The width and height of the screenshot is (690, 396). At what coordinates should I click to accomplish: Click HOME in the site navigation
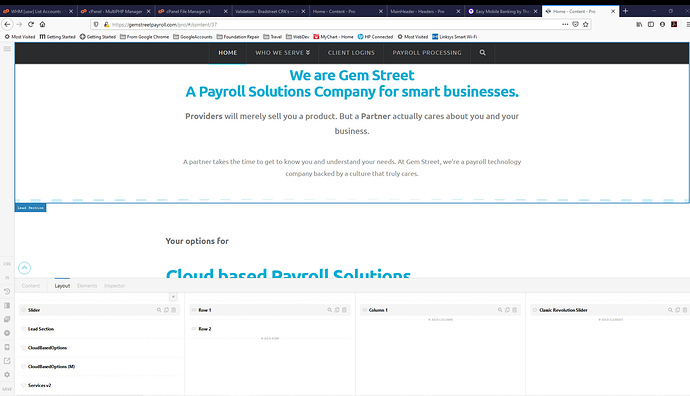[x=228, y=52]
